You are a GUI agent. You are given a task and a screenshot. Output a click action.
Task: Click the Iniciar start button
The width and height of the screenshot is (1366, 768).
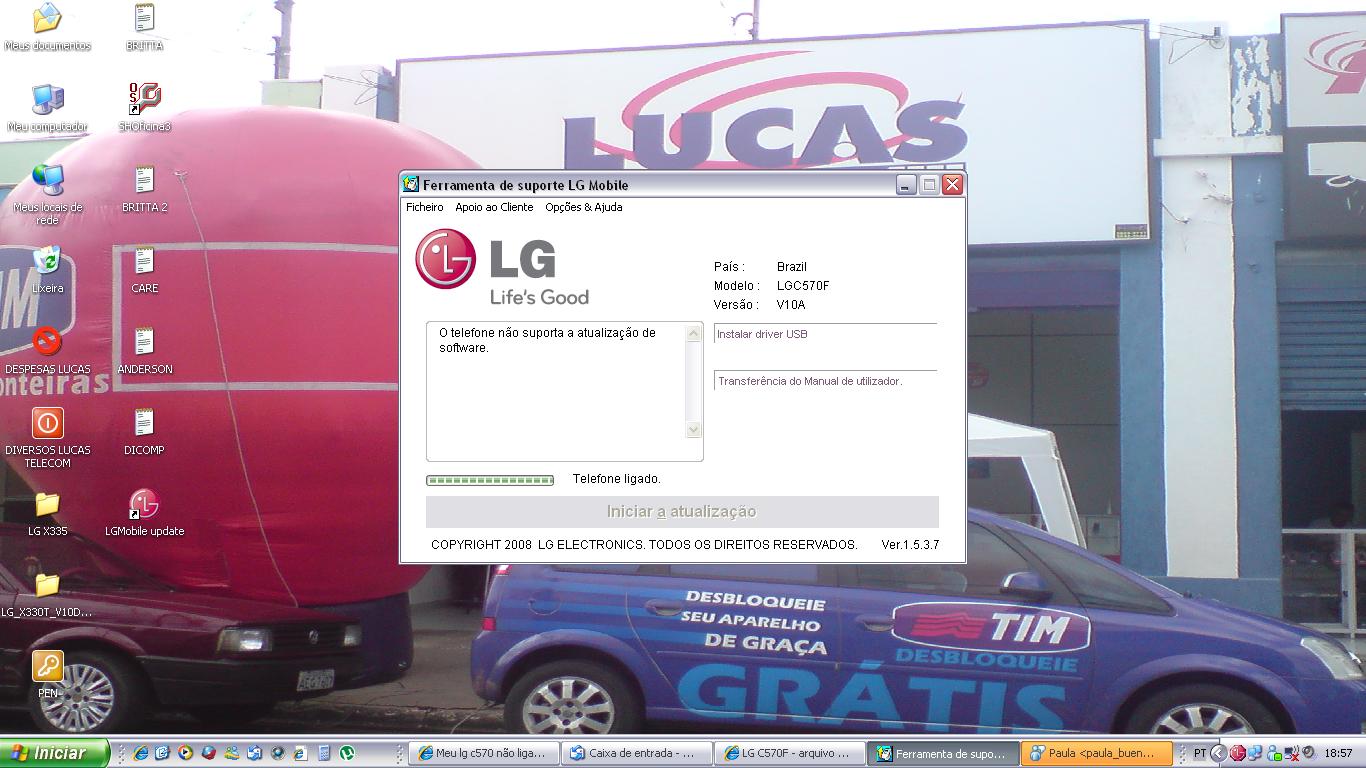[x=54, y=753]
